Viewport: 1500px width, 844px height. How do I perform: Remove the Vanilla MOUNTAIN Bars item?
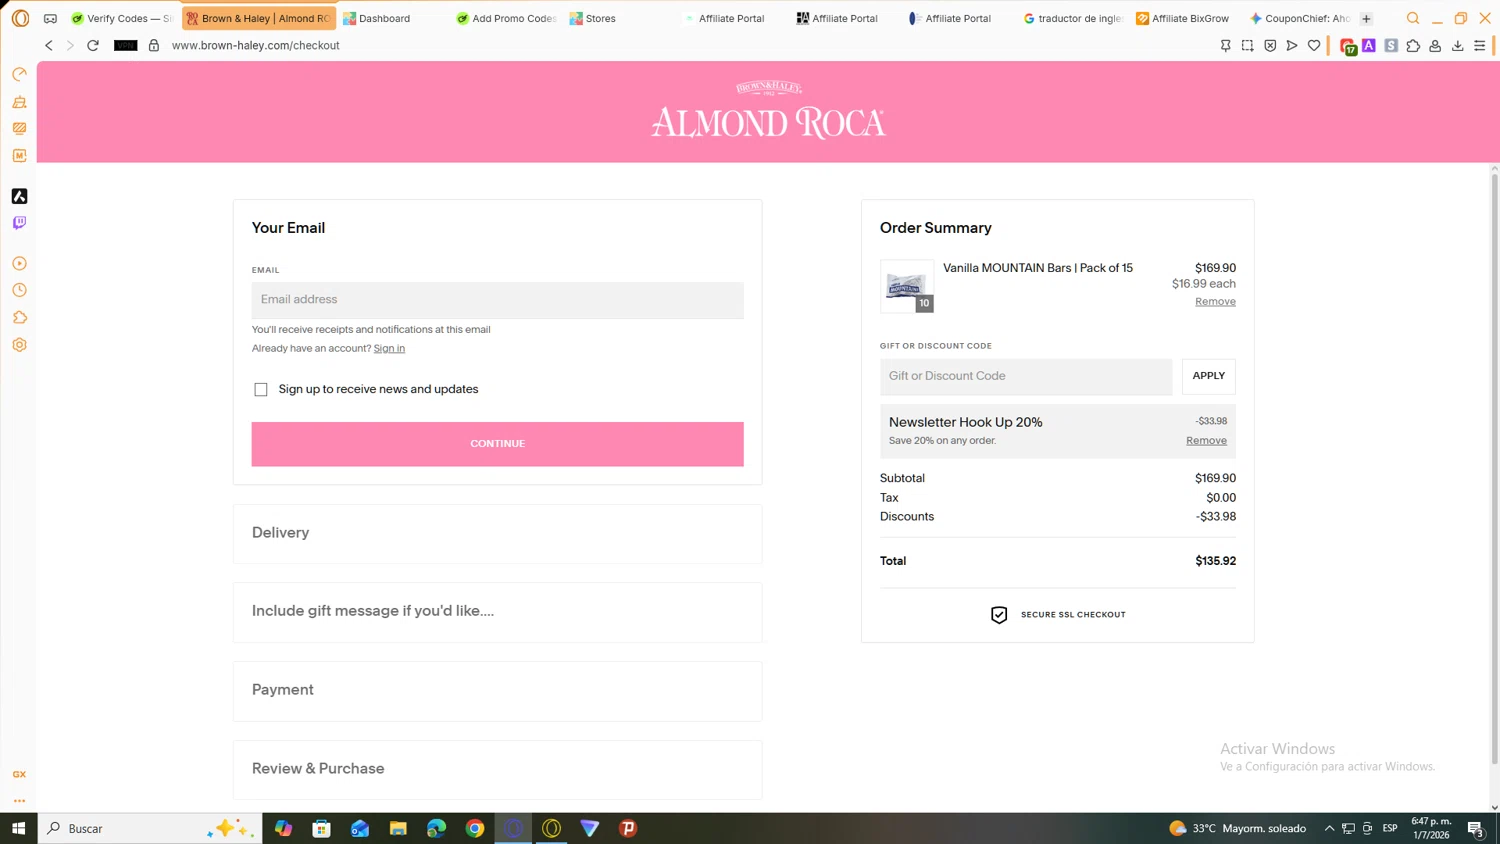(1215, 302)
